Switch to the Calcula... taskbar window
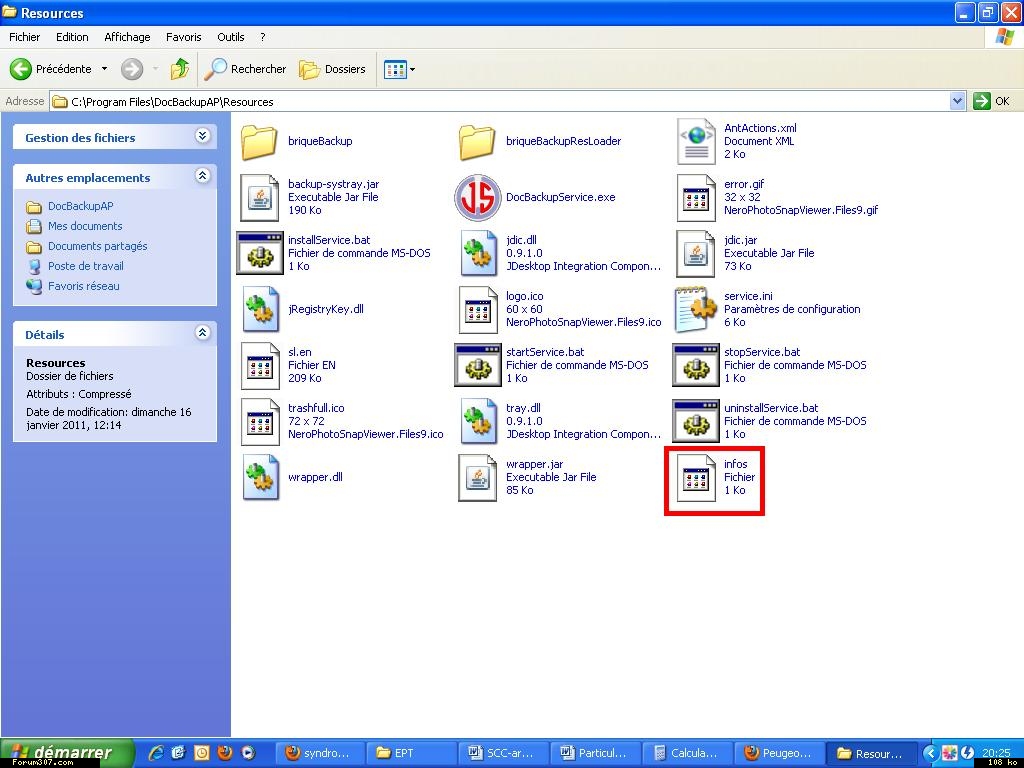The width and height of the screenshot is (1024, 768). click(x=688, y=753)
